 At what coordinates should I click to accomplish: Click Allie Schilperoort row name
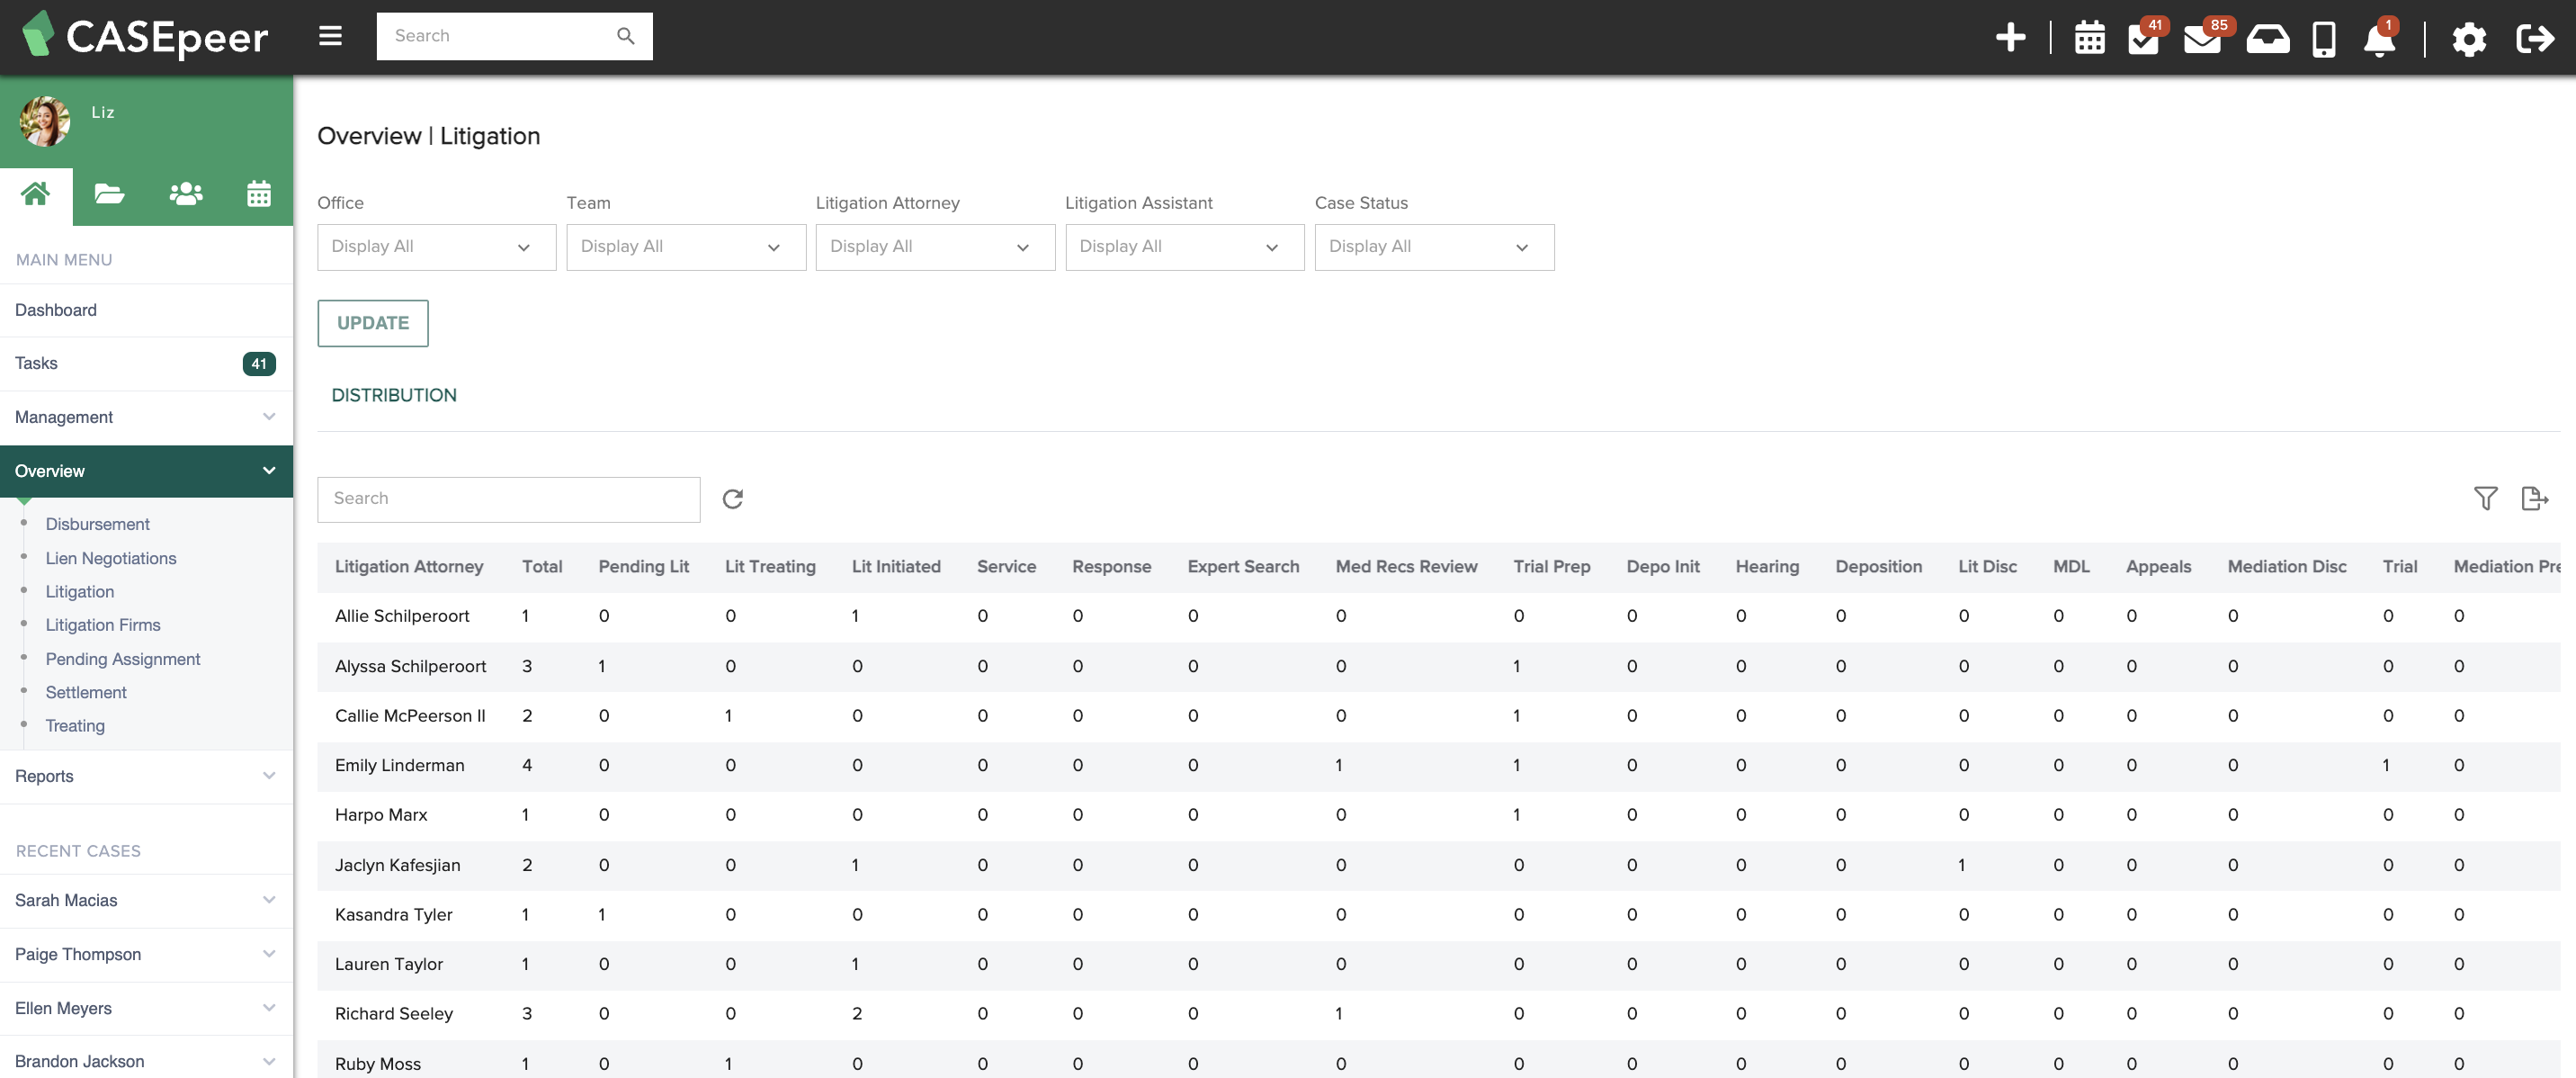click(x=401, y=616)
